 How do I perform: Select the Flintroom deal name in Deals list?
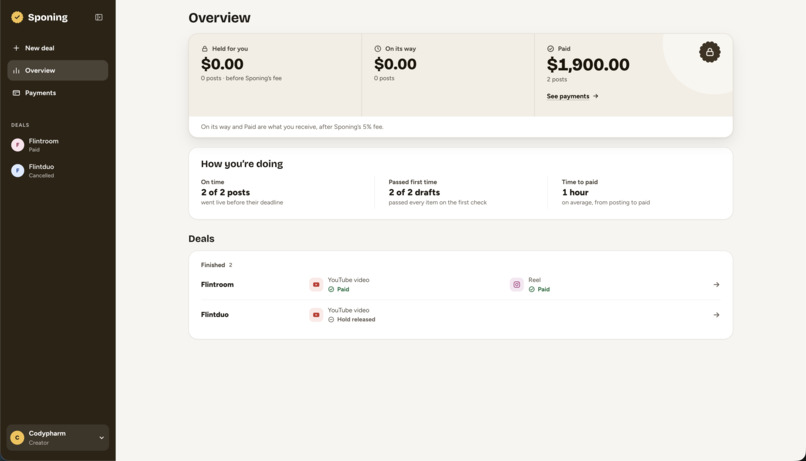click(217, 285)
